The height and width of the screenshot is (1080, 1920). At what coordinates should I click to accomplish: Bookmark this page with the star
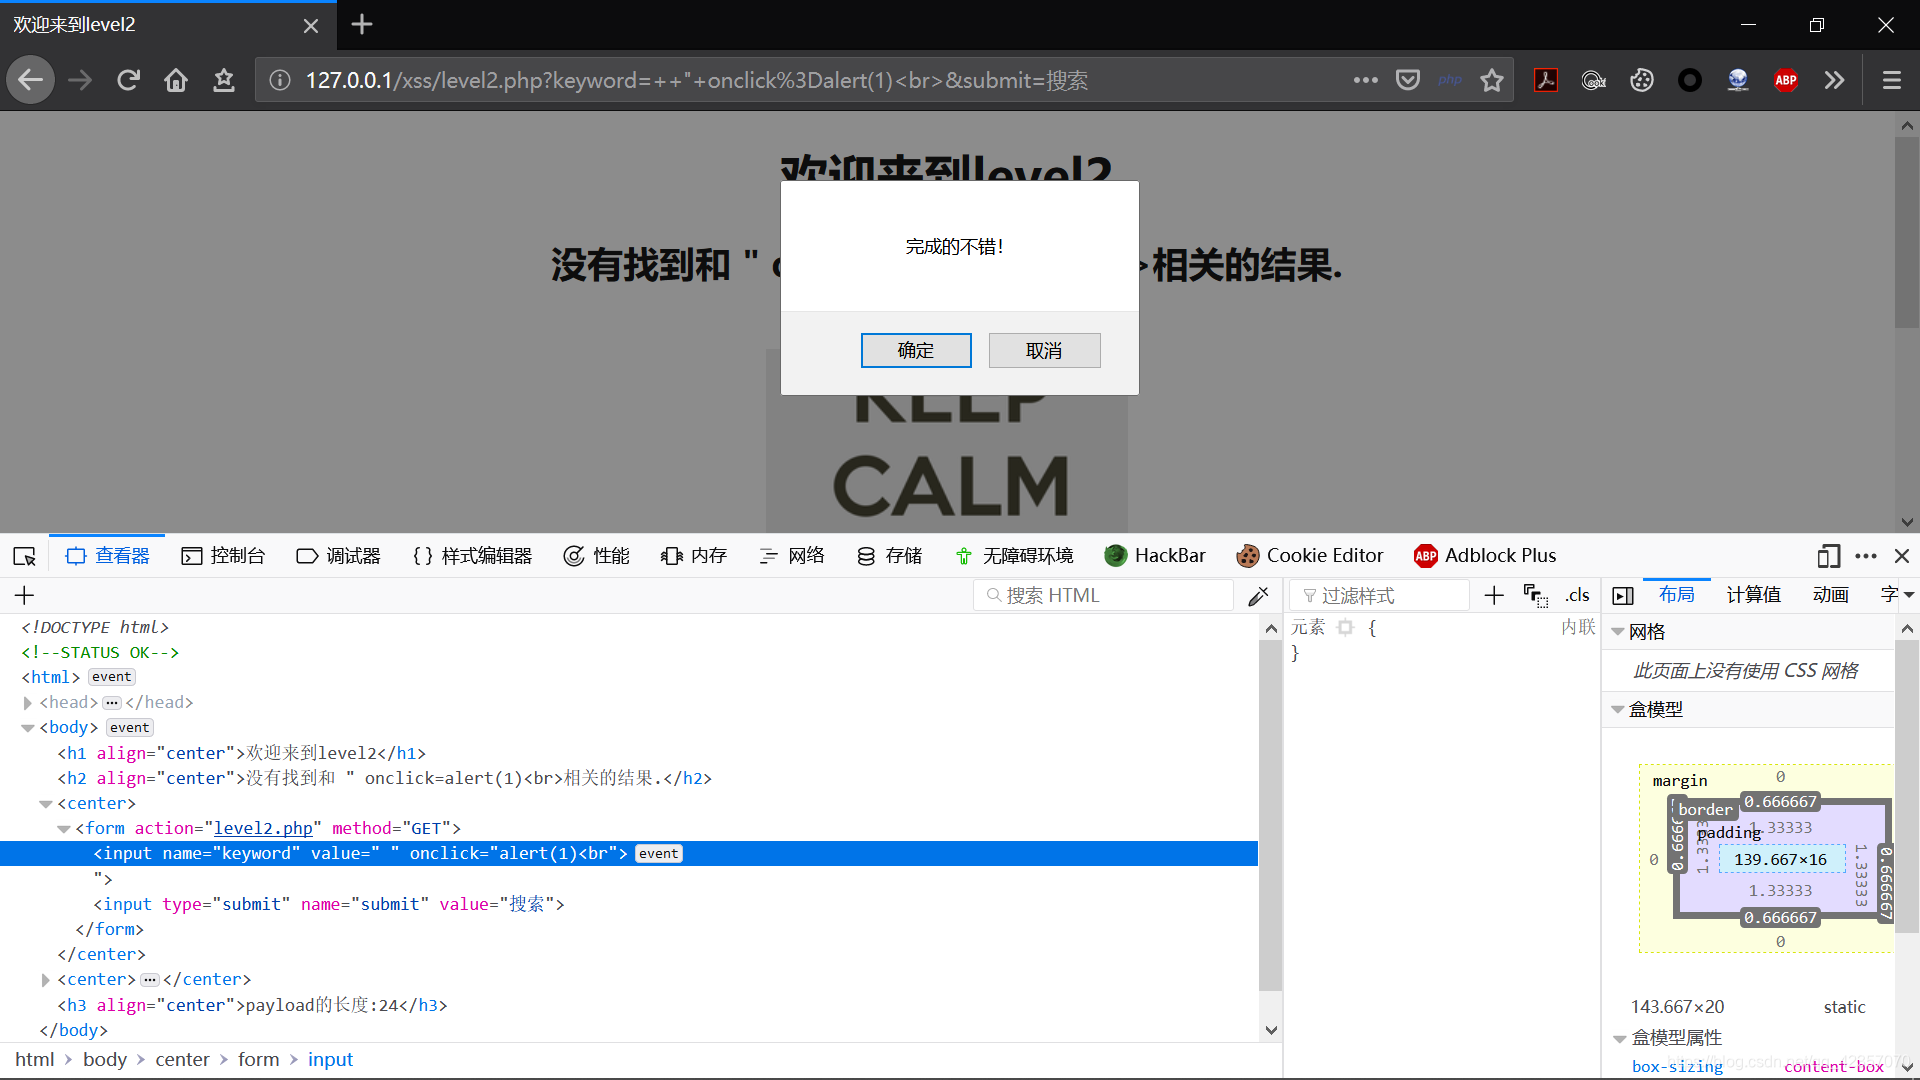(x=1492, y=80)
